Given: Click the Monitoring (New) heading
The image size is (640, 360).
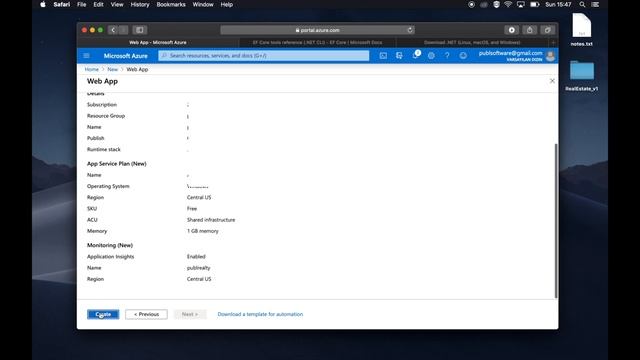Looking at the screenshot, I should 110,245.
